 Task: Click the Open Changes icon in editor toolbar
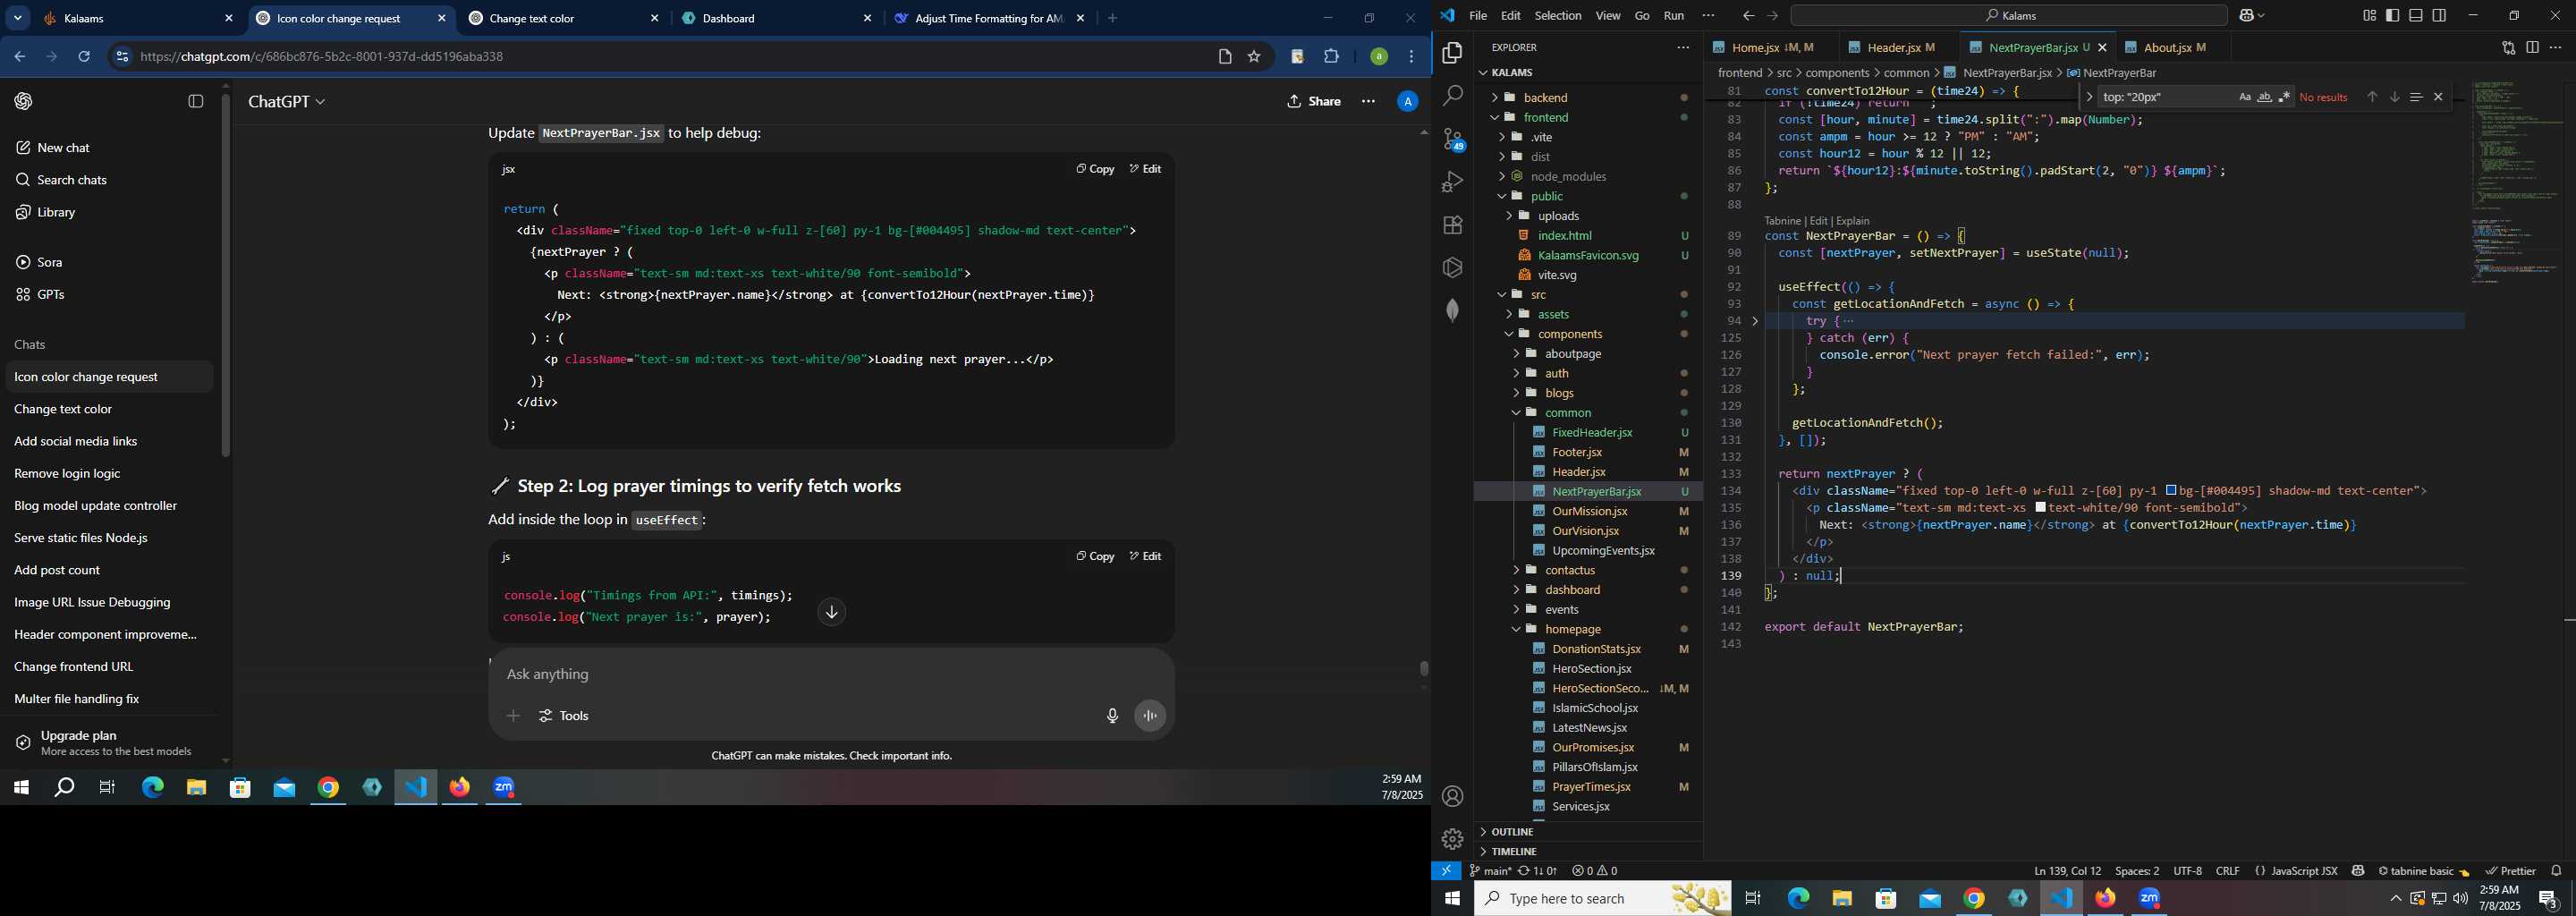click(x=2508, y=48)
